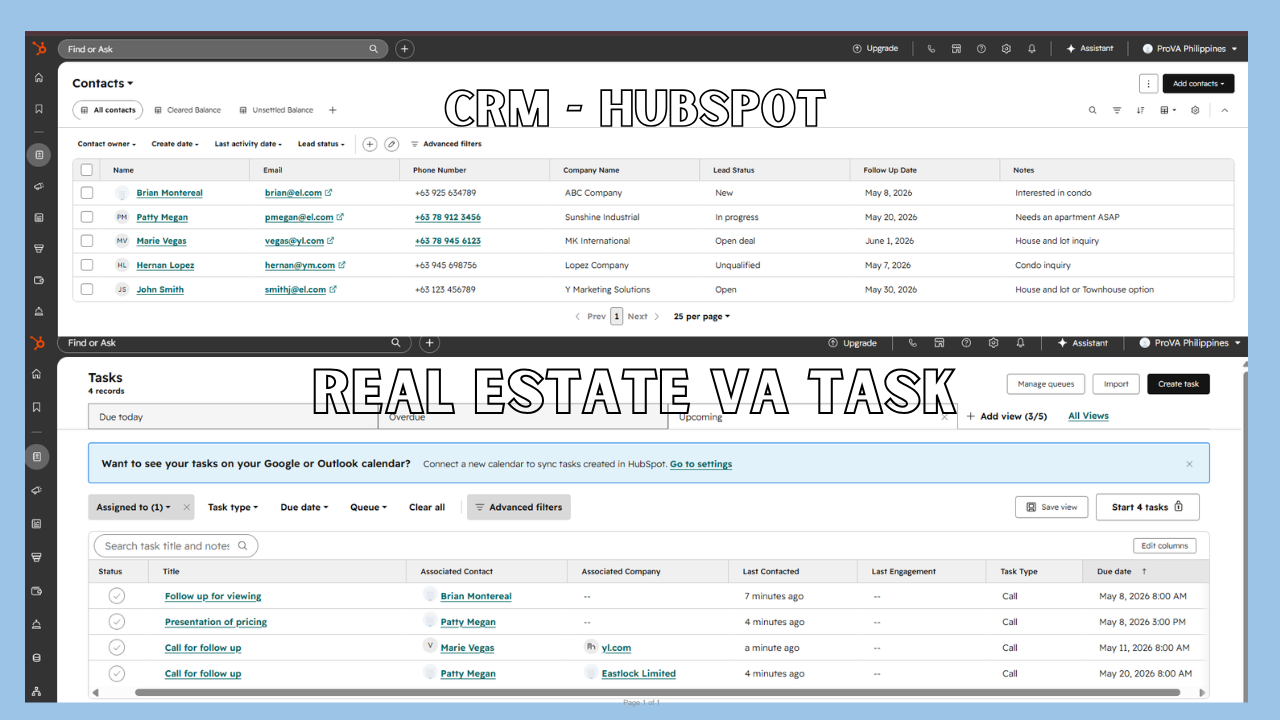Switch to the All contacts tab
This screenshot has height=720, width=1280.
pos(108,110)
